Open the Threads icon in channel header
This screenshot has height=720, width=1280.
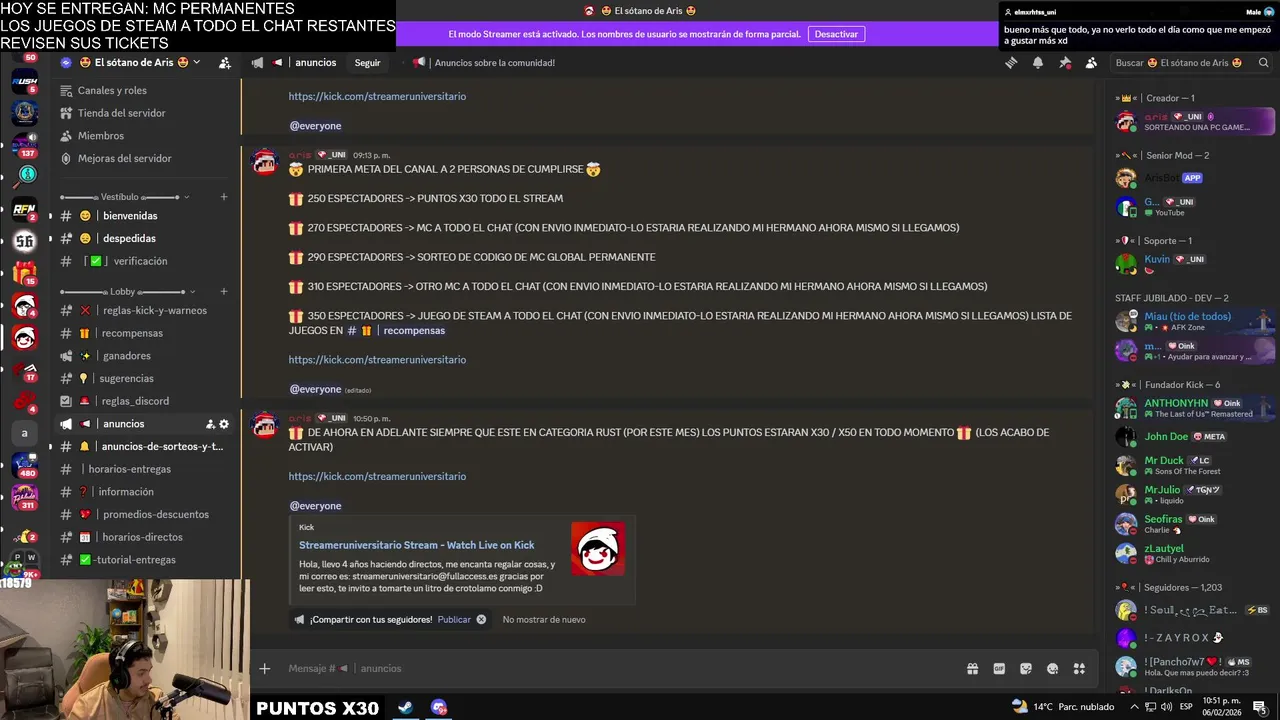tap(1011, 62)
